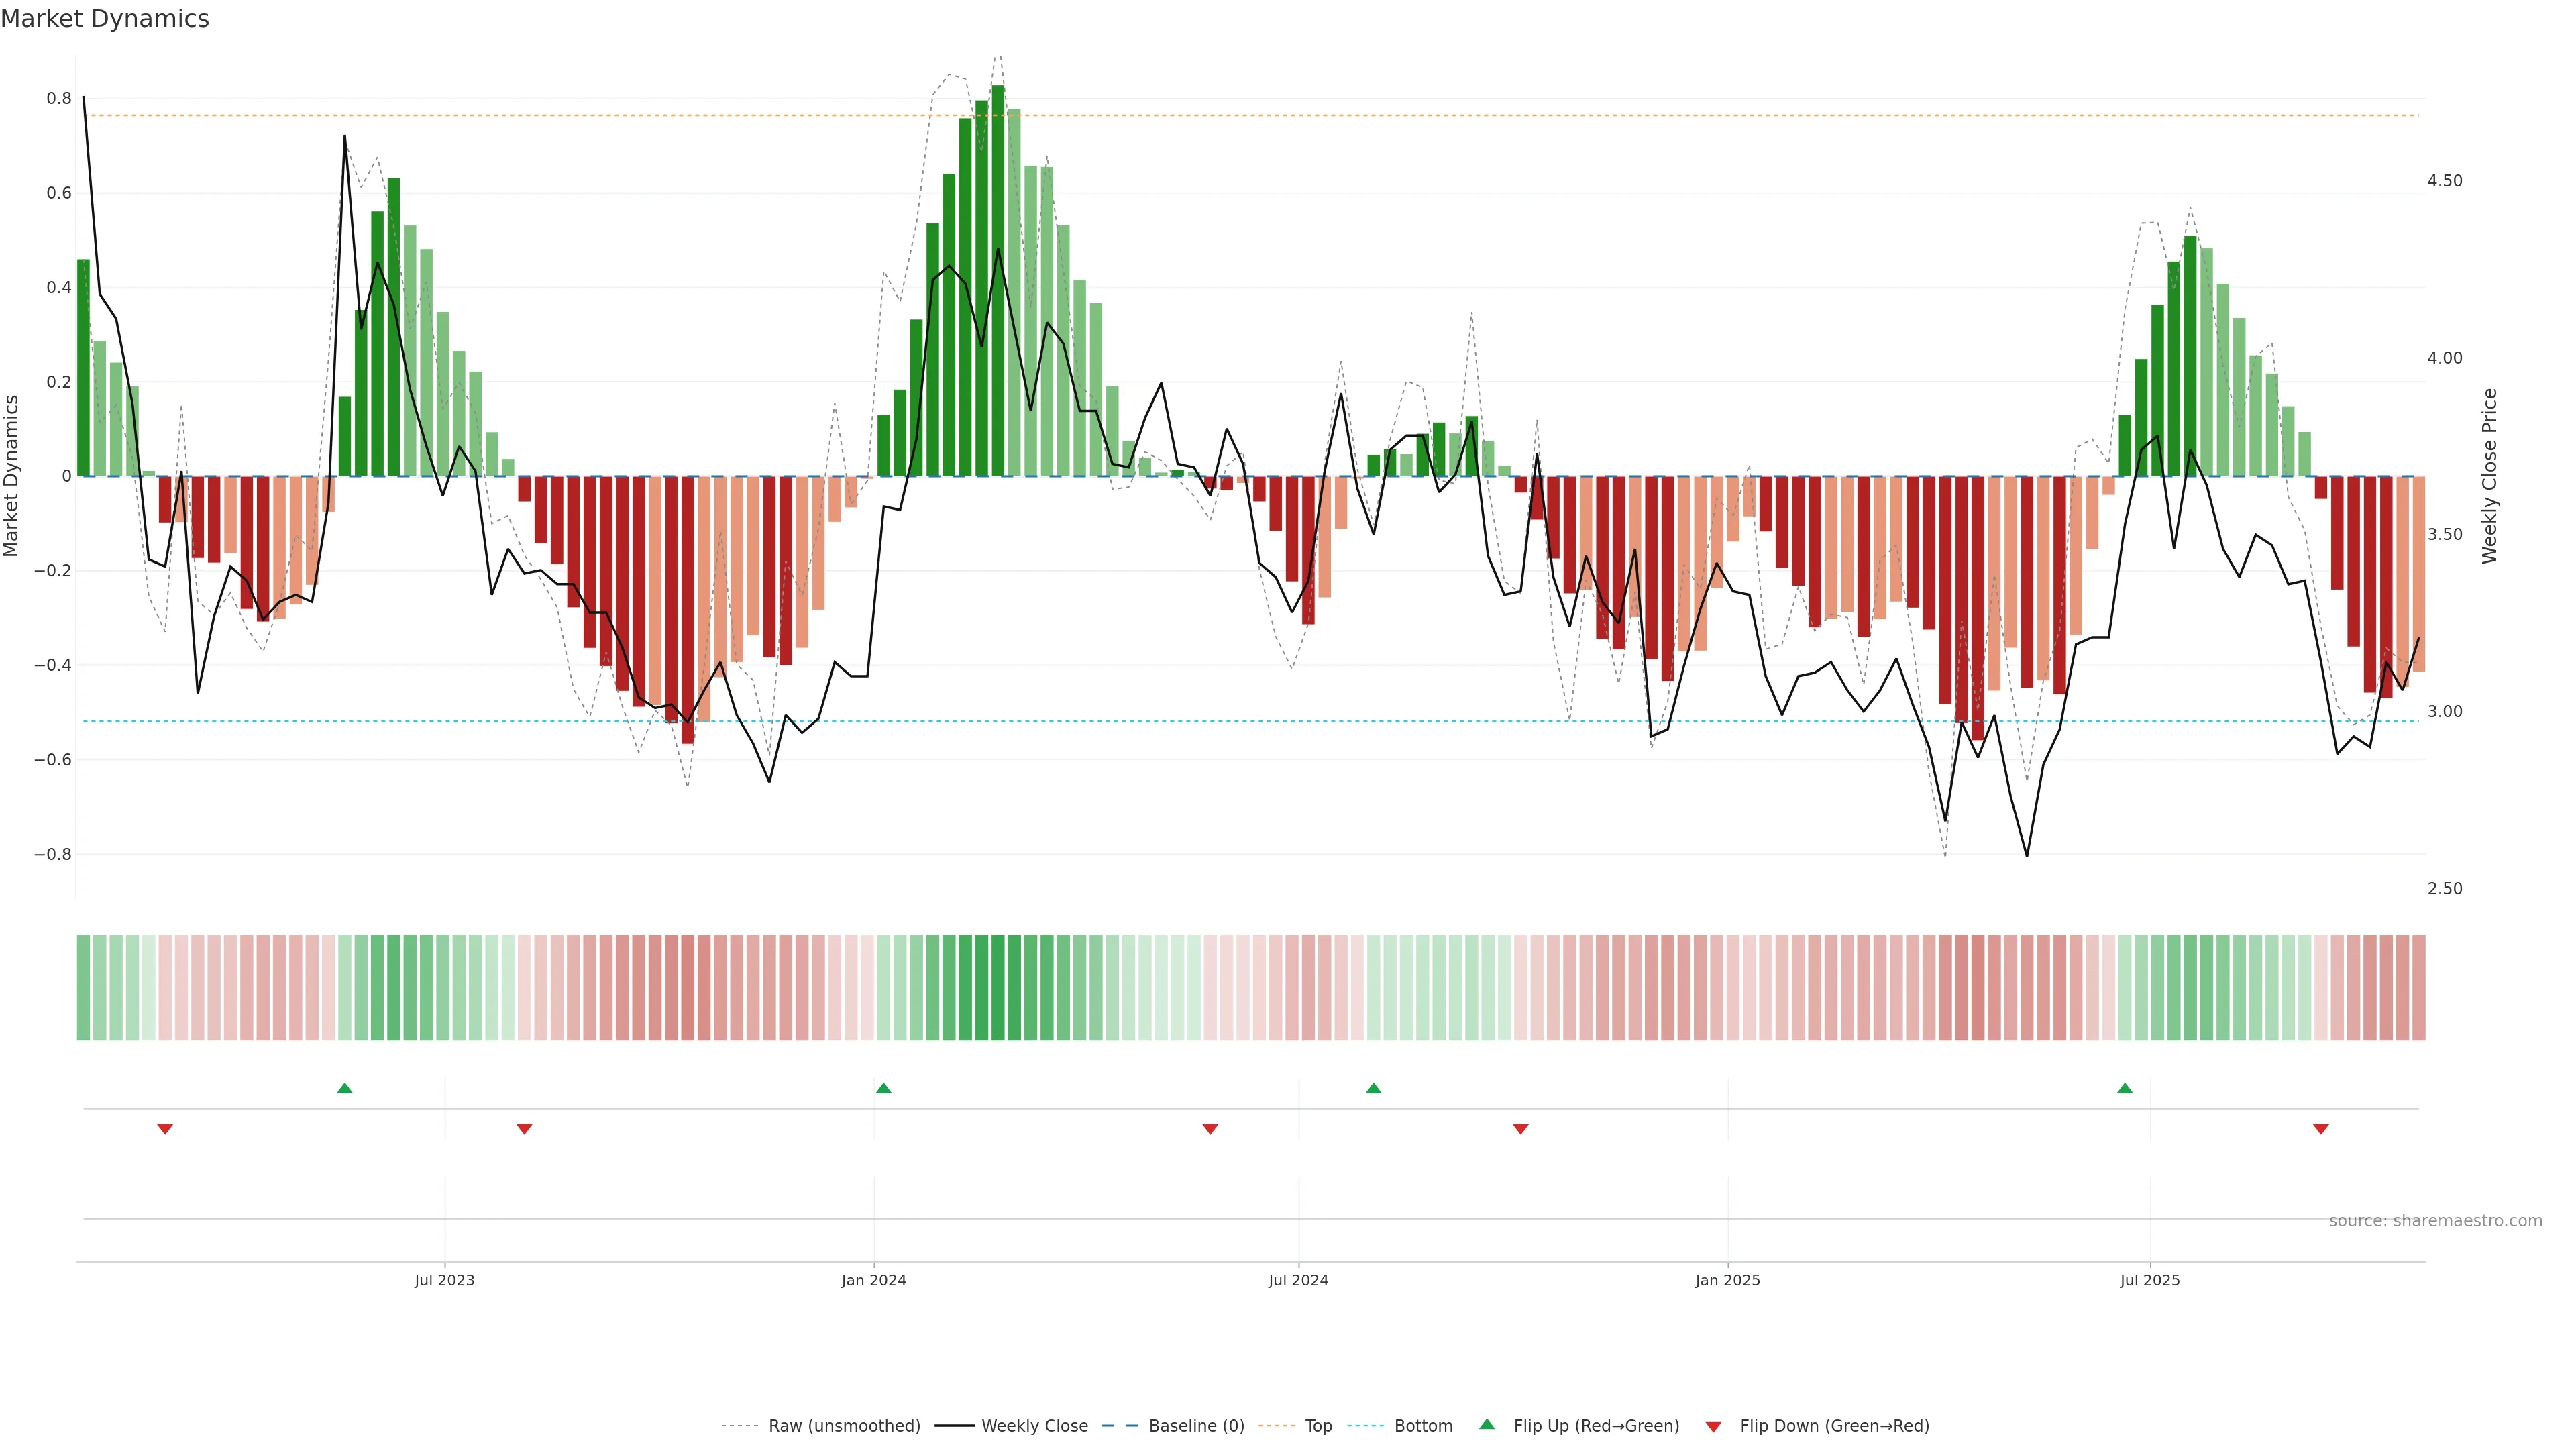
Task: Click the flip-up marker just before July 2025
Action: pos(2124,1088)
